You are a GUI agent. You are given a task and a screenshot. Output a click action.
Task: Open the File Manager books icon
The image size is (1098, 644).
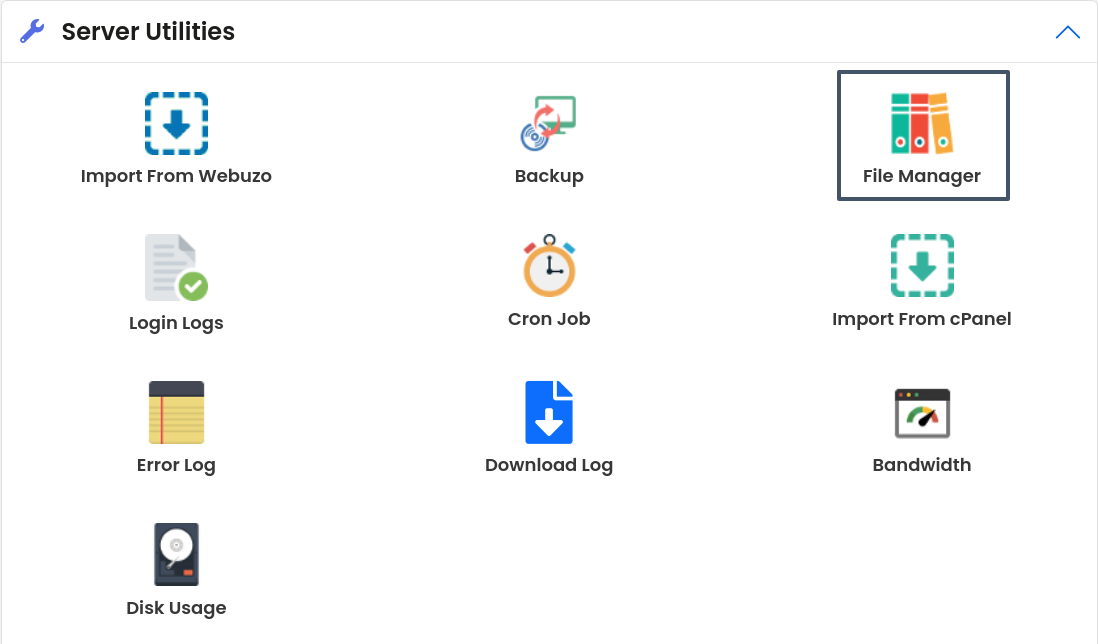922,124
